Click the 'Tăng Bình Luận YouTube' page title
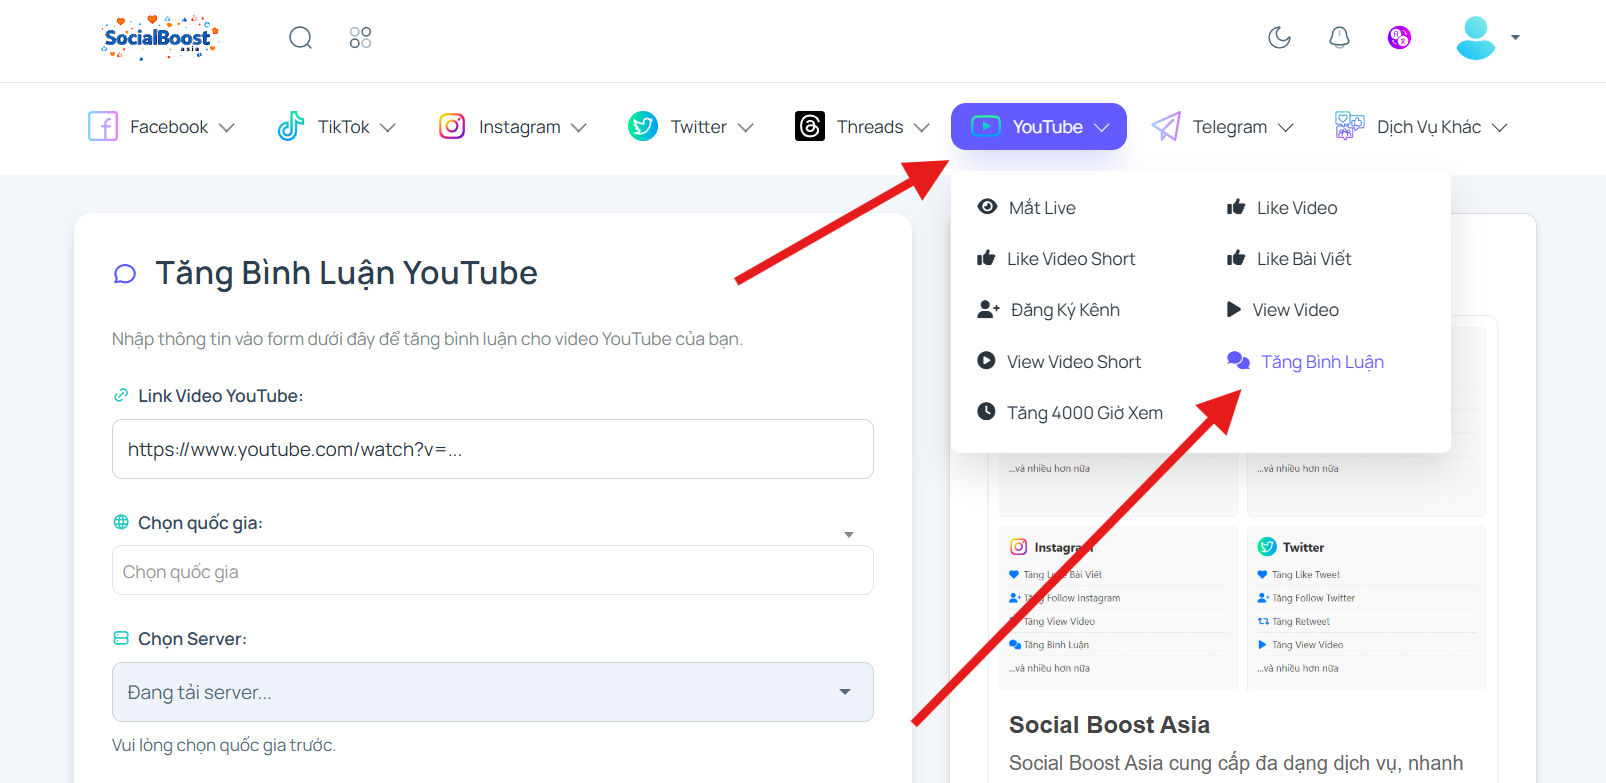Image resolution: width=1606 pixels, height=783 pixels. point(346,273)
